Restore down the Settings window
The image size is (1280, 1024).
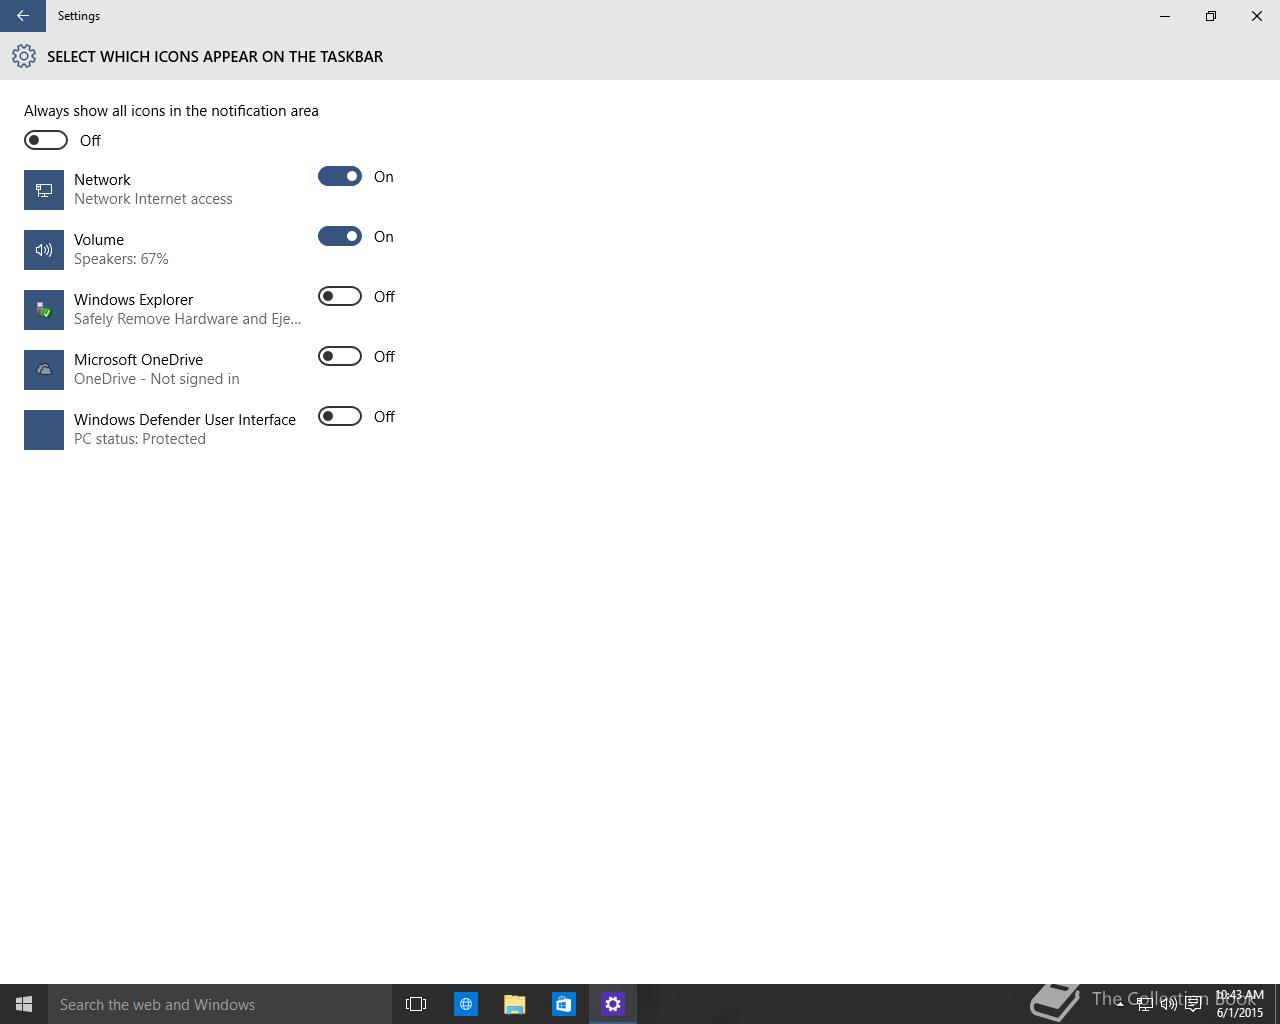[x=1211, y=16]
